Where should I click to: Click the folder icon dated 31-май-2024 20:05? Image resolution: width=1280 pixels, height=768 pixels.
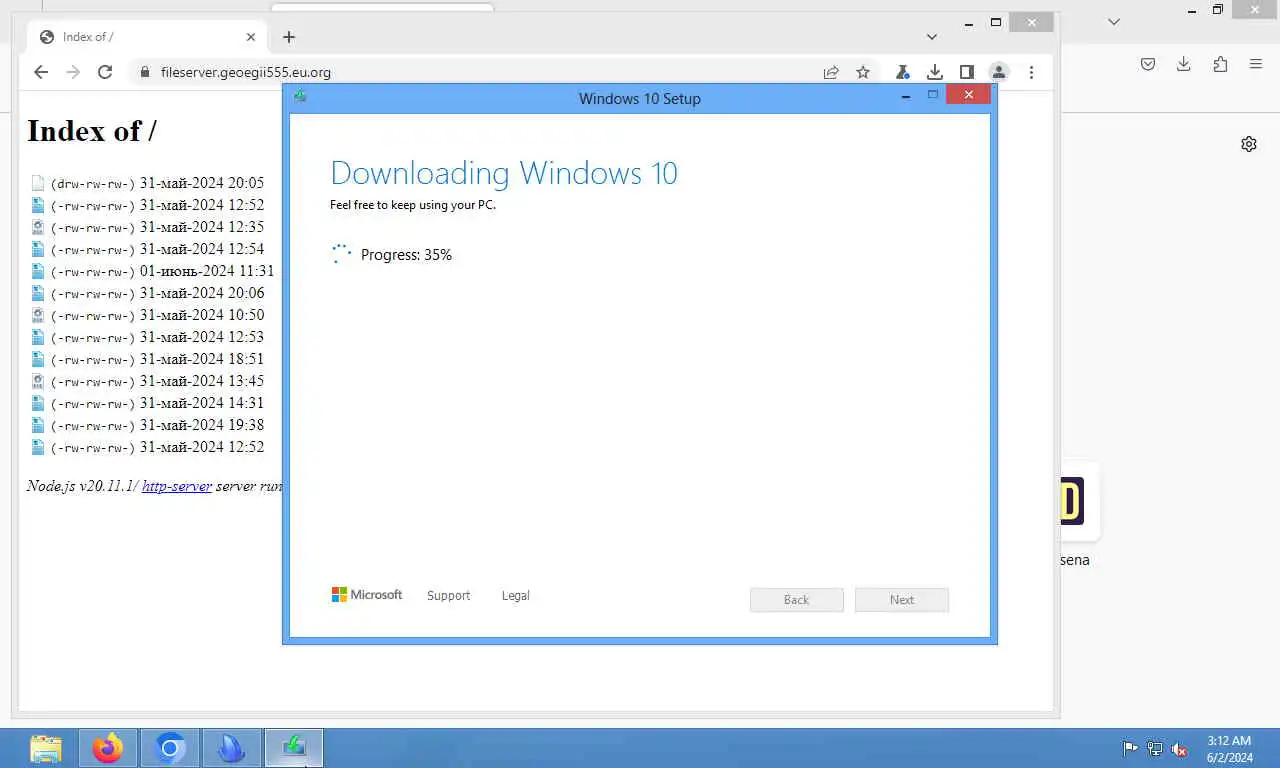(38, 183)
